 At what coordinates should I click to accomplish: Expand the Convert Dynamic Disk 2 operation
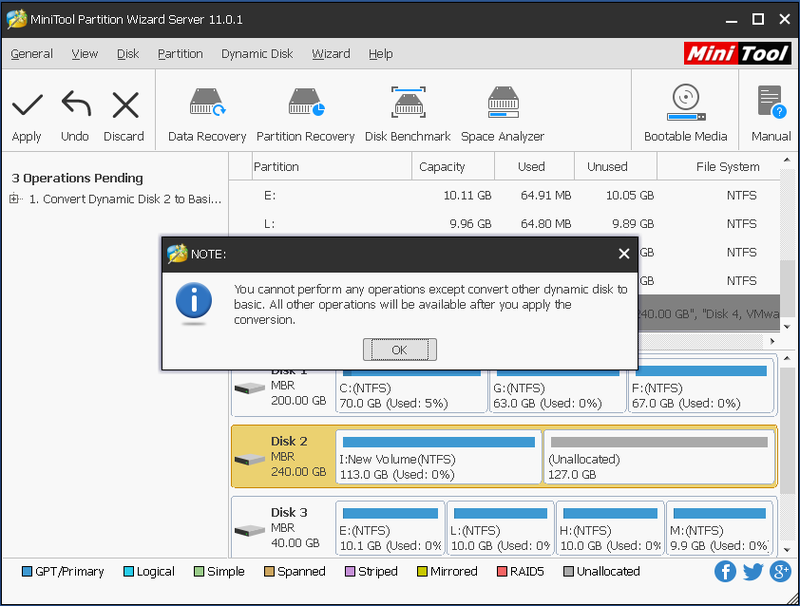(x=14, y=198)
